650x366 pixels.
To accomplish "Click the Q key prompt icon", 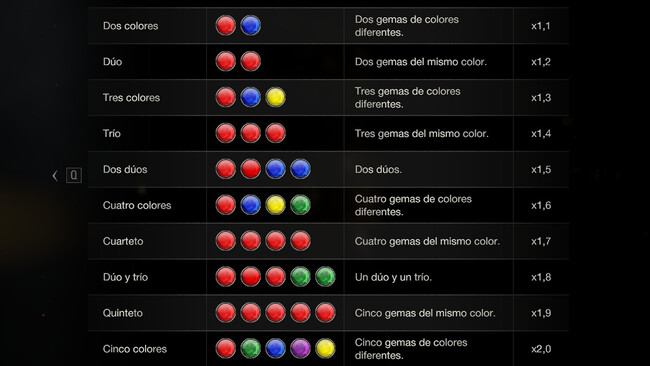I will [74, 175].
